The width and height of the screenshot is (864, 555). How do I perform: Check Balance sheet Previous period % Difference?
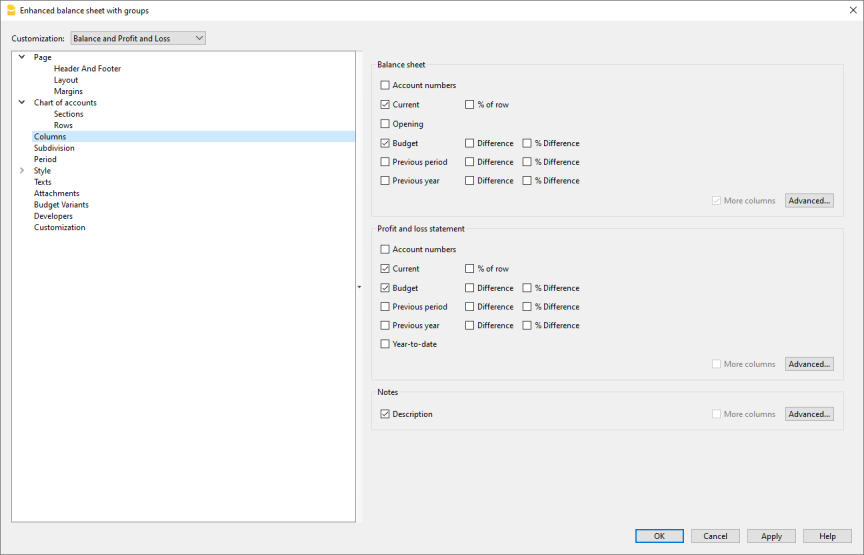coord(527,161)
